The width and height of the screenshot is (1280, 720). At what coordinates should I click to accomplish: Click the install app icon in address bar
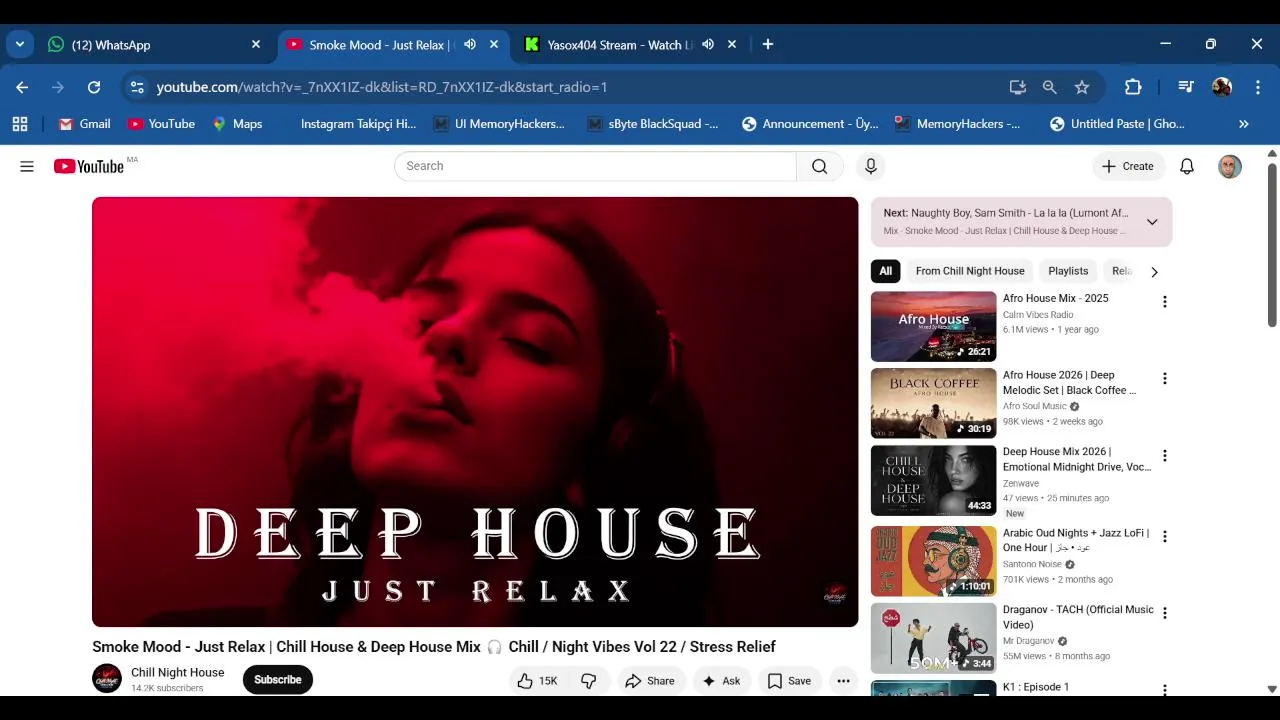click(1018, 87)
